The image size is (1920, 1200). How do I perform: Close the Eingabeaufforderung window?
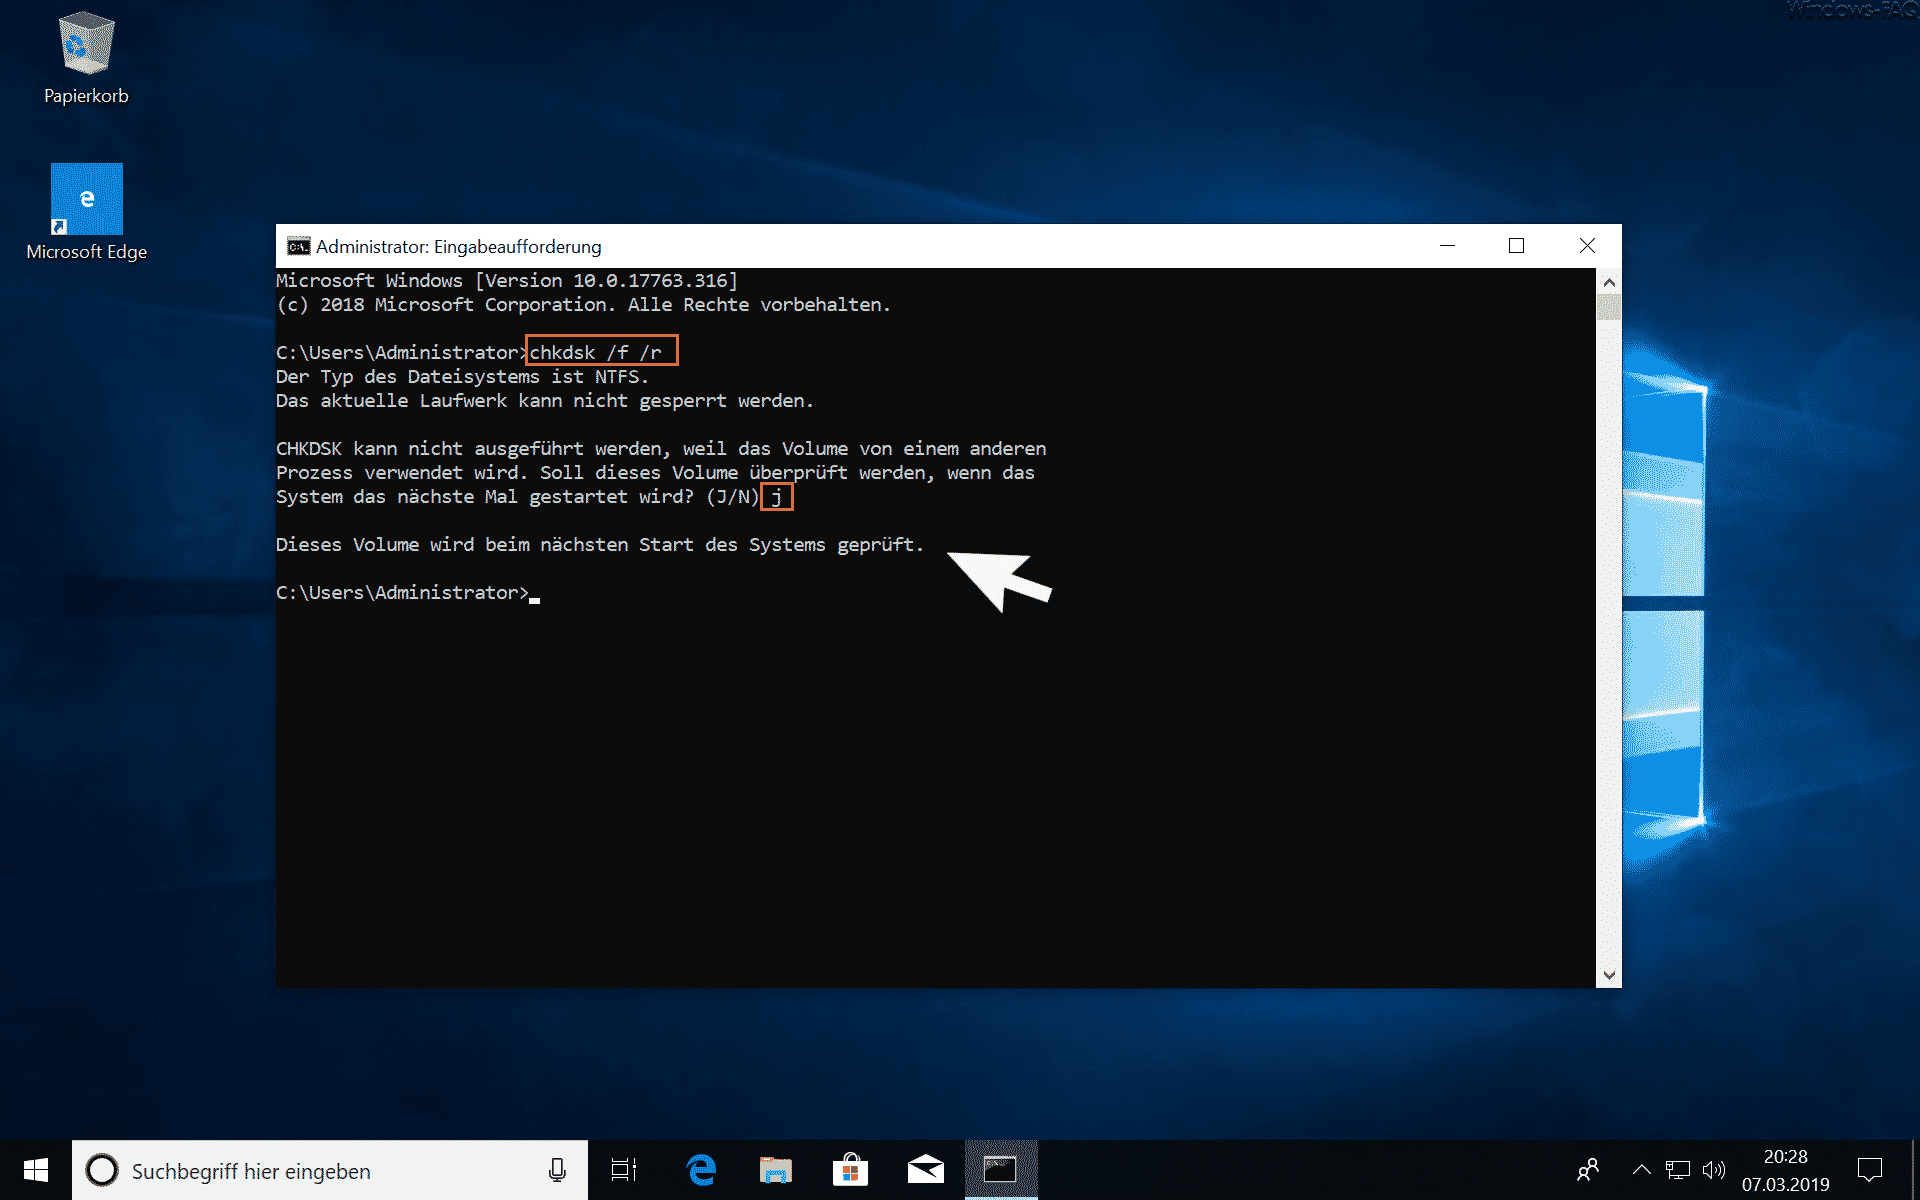point(1587,246)
